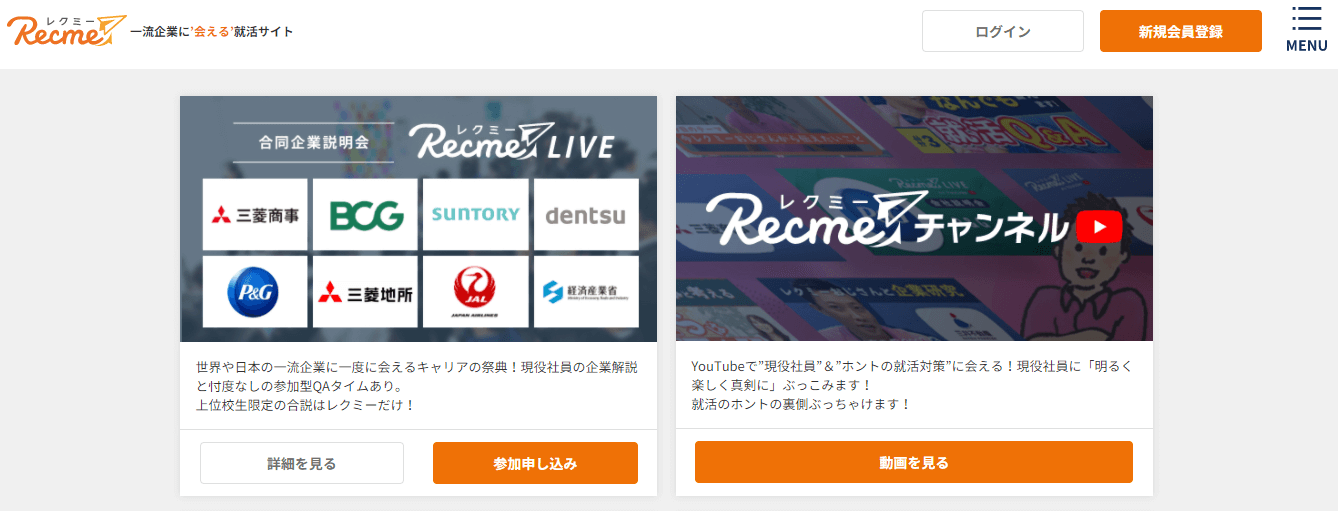Click the 合同企業説明会 label on banner
This screenshot has height=511, width=1338.
point(313,142)
